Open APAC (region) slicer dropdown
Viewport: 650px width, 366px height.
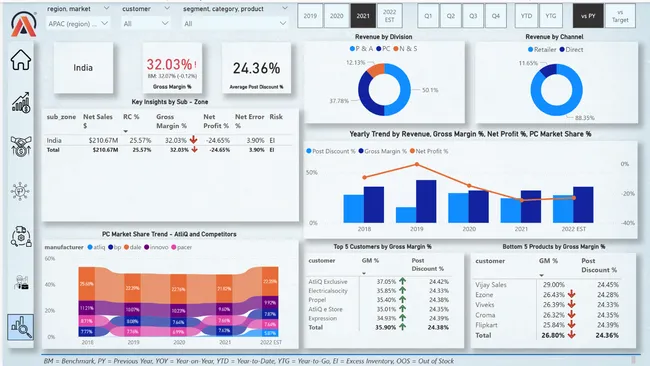click(x=78, y=24)
